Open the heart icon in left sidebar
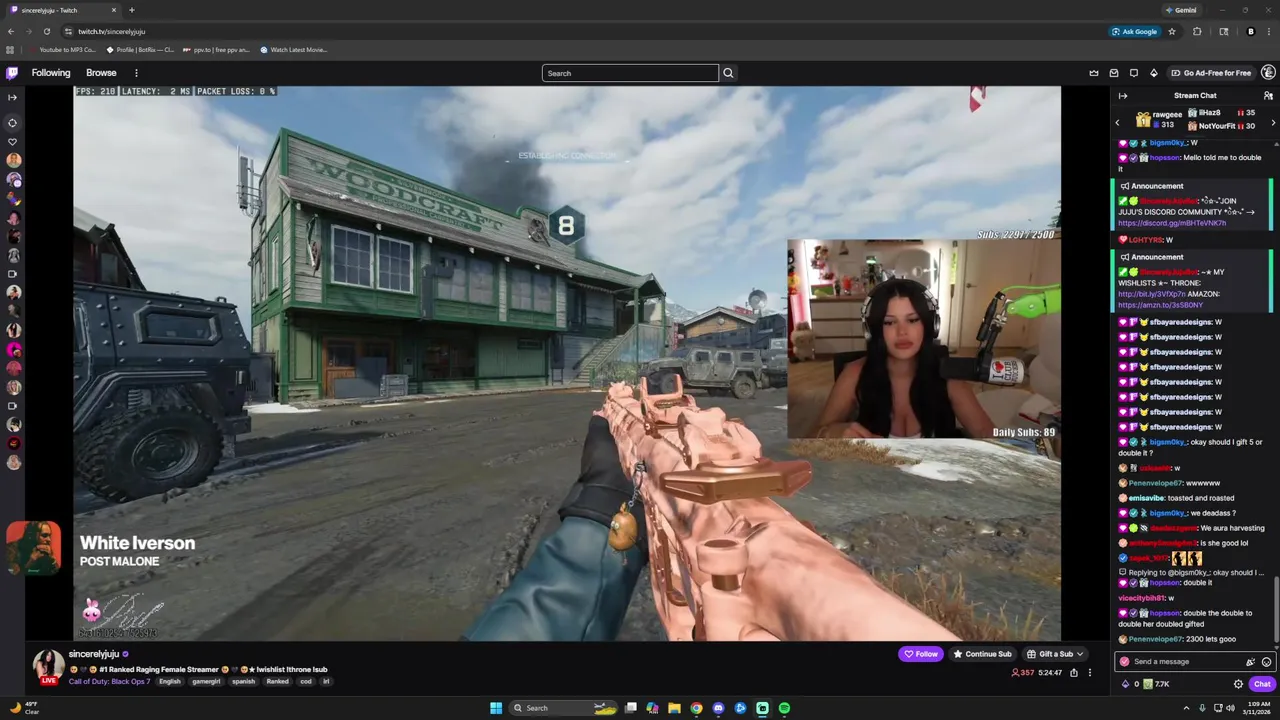Screen dimensions: 1280x720 (x=12, y=142)
